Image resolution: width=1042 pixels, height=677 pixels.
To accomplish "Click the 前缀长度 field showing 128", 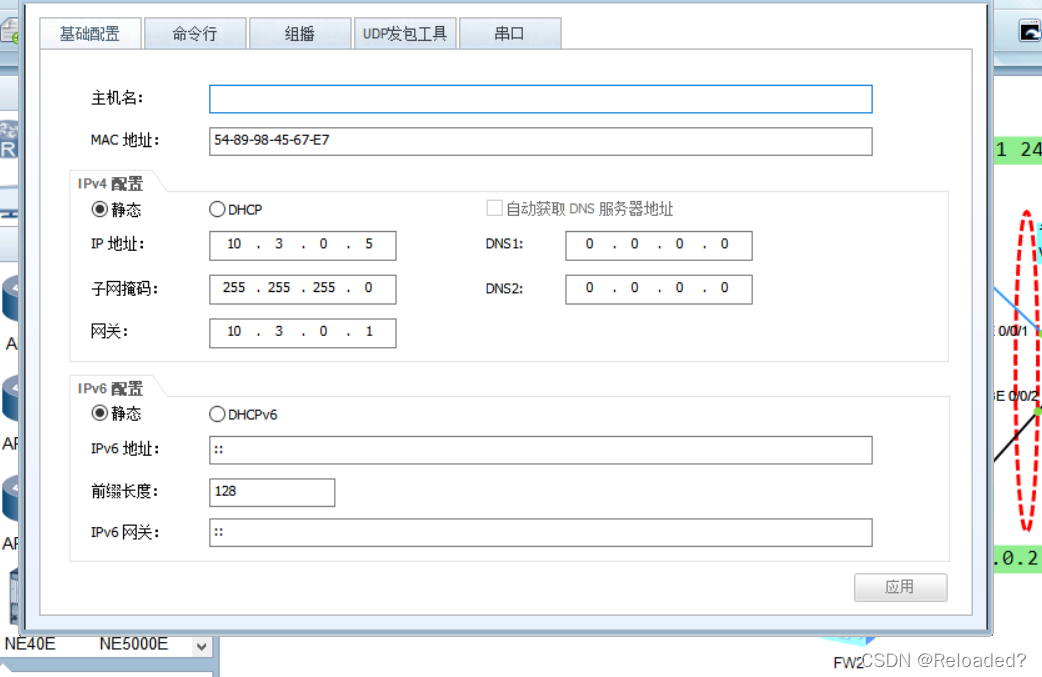I will (272, 492).
